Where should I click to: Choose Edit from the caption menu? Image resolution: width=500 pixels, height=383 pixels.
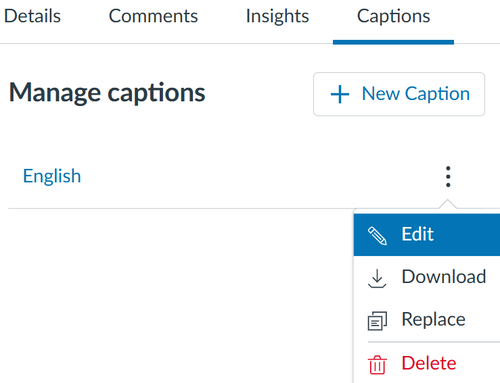click(x=427, y=235)
